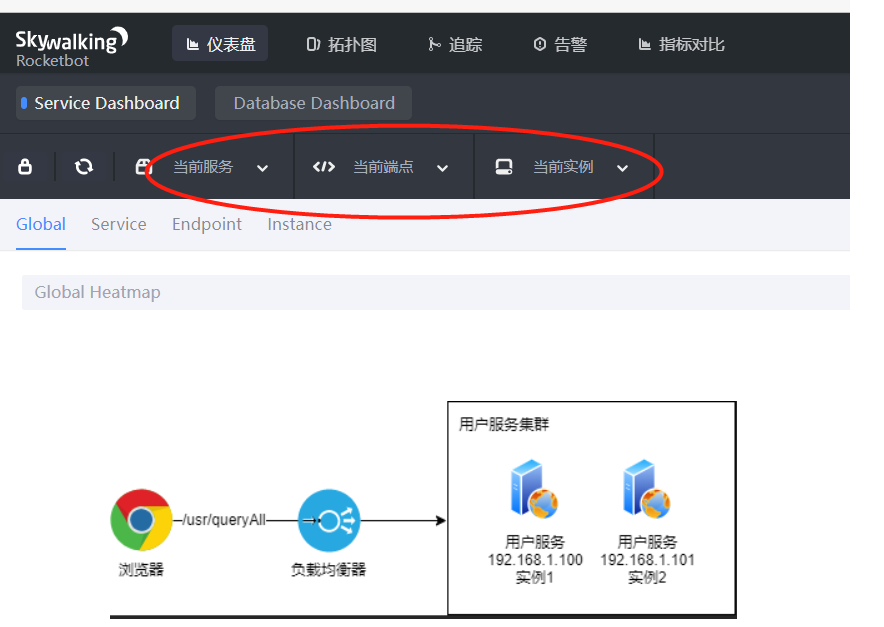Expand the chevron next to 当前实例
The width and height of the screenshot is (884, 627).
click(622, 168)
